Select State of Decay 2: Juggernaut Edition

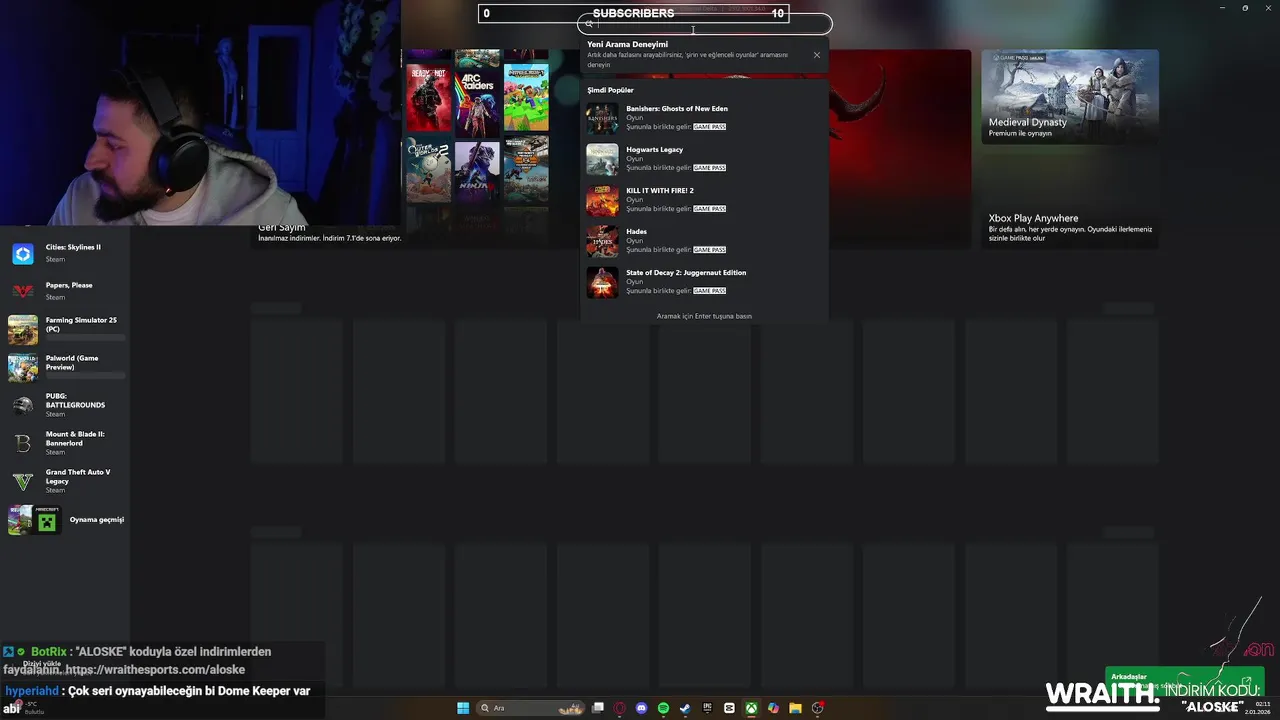(704, 282)
